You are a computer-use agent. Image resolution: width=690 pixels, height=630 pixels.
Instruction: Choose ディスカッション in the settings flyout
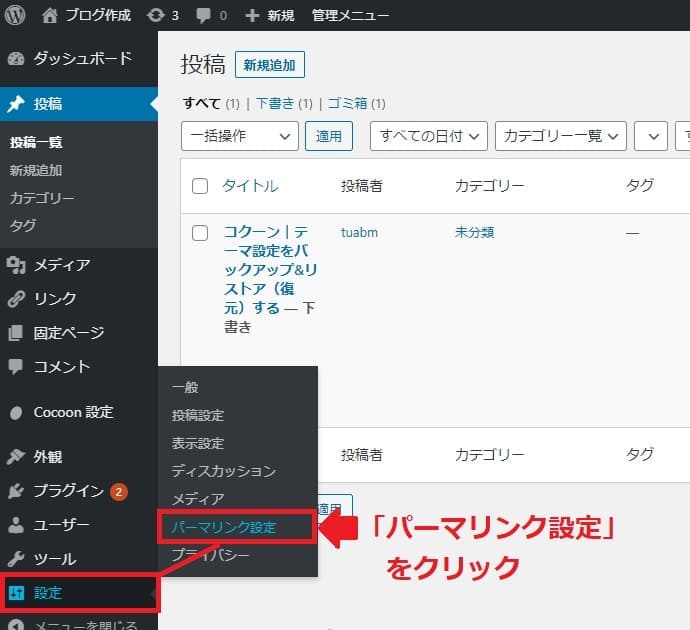pos(224,471)
